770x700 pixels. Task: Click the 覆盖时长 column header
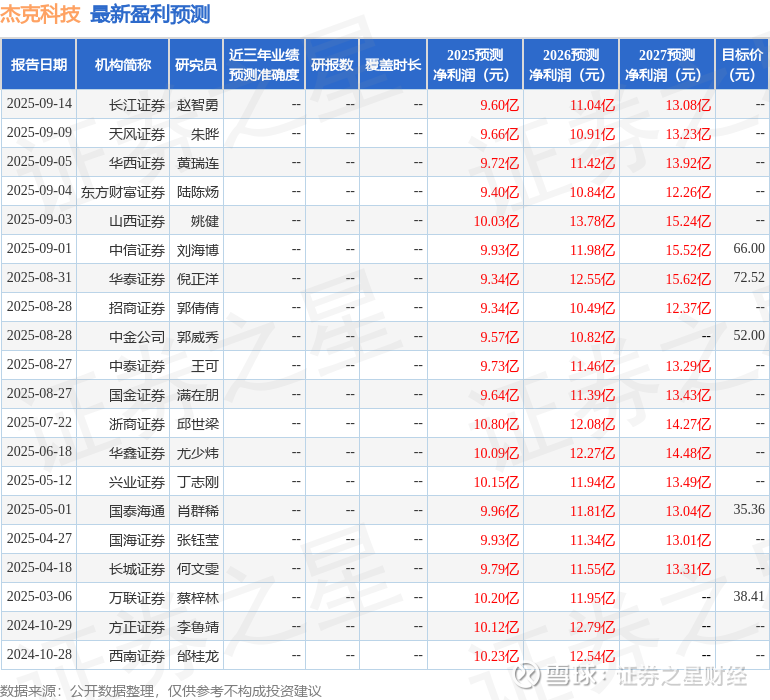tap(393, 65)
